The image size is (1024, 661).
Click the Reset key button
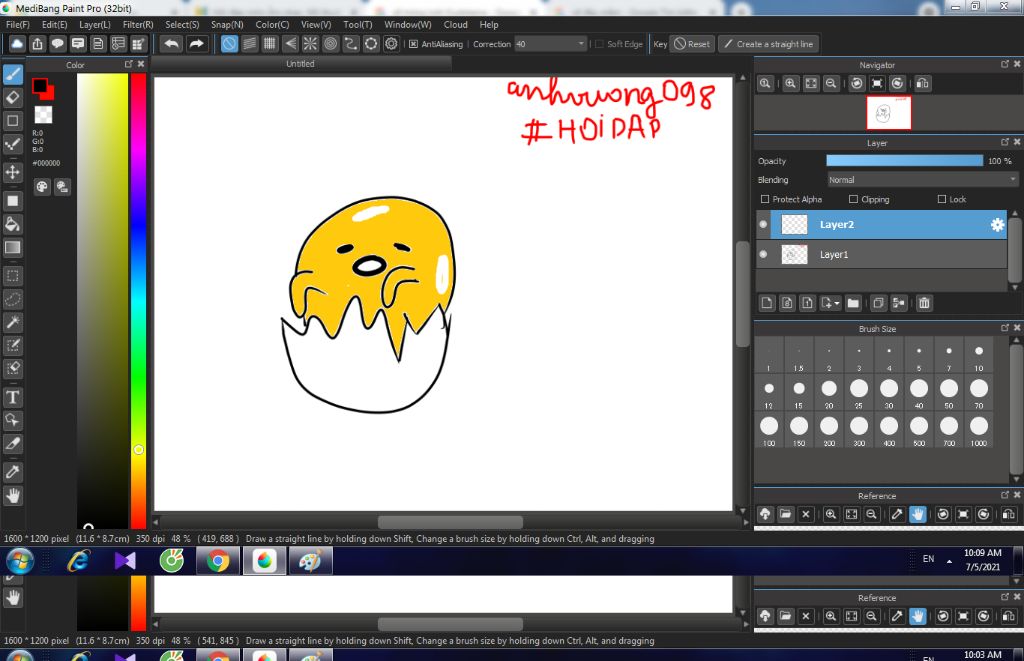tap(691, 44)
